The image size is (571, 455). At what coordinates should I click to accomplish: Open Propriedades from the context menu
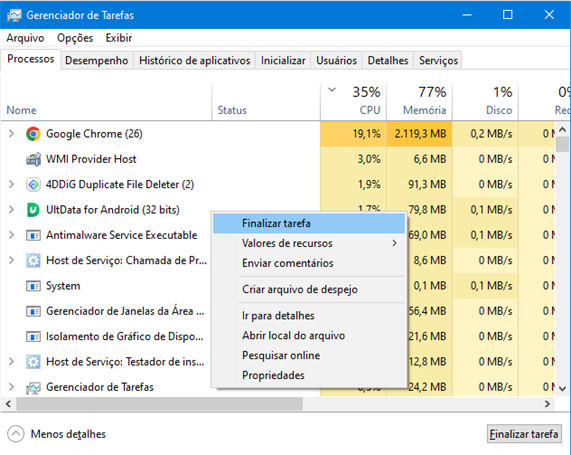pos(309,375)
